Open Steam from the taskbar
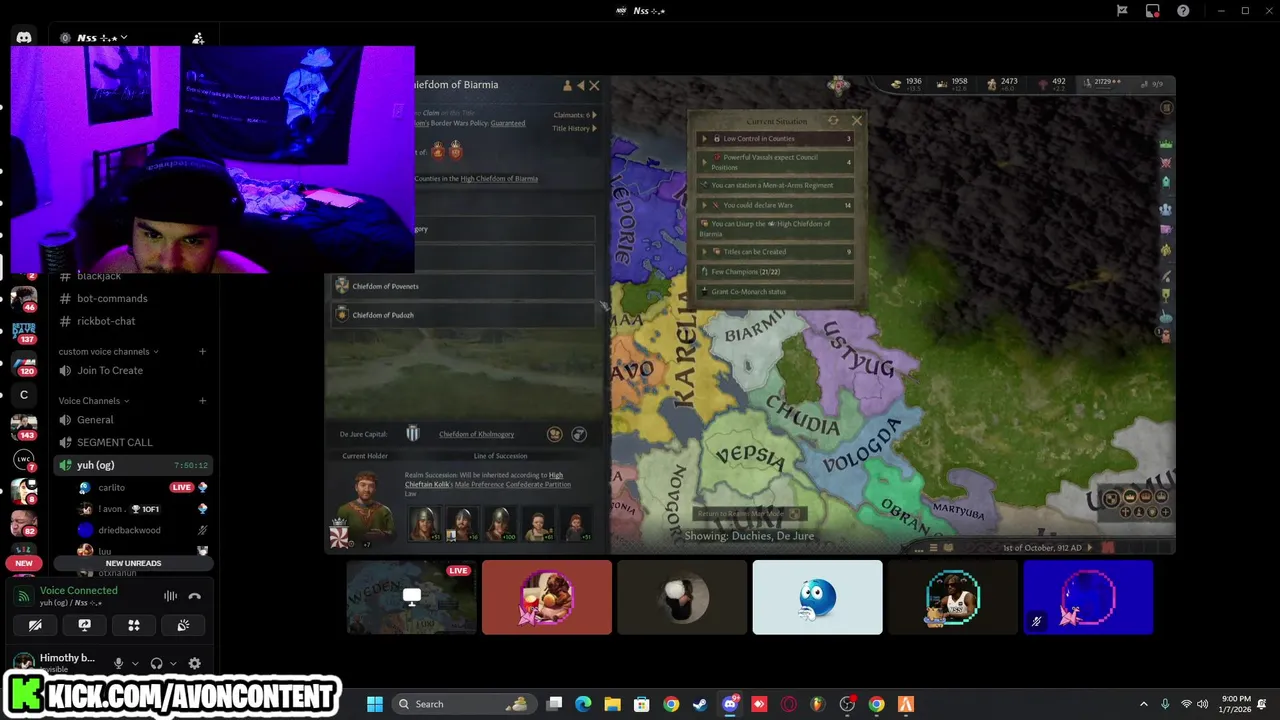 click(x=700, y=704)
